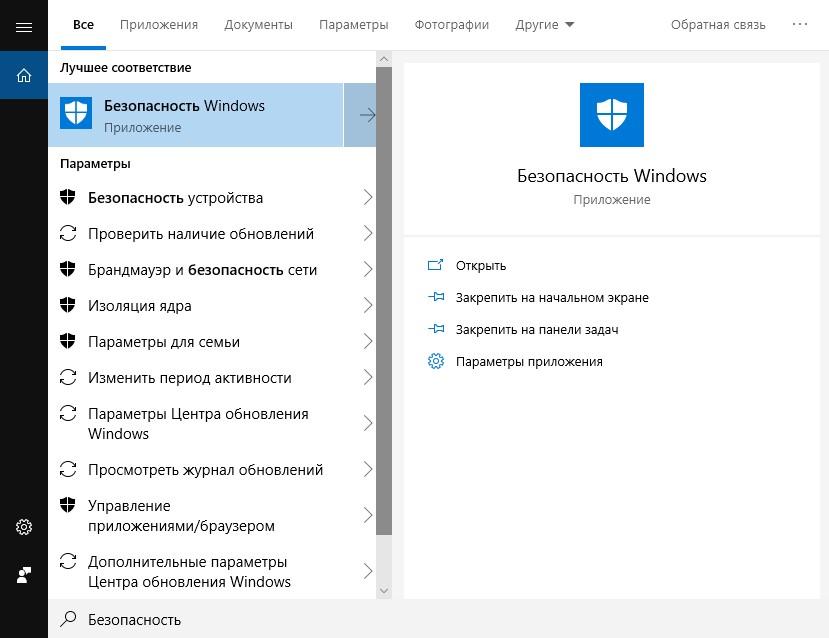Click pin icon for Закрепить на панели задач
The height and width of the screenshot is (638, 829).
tap(436, 329)
